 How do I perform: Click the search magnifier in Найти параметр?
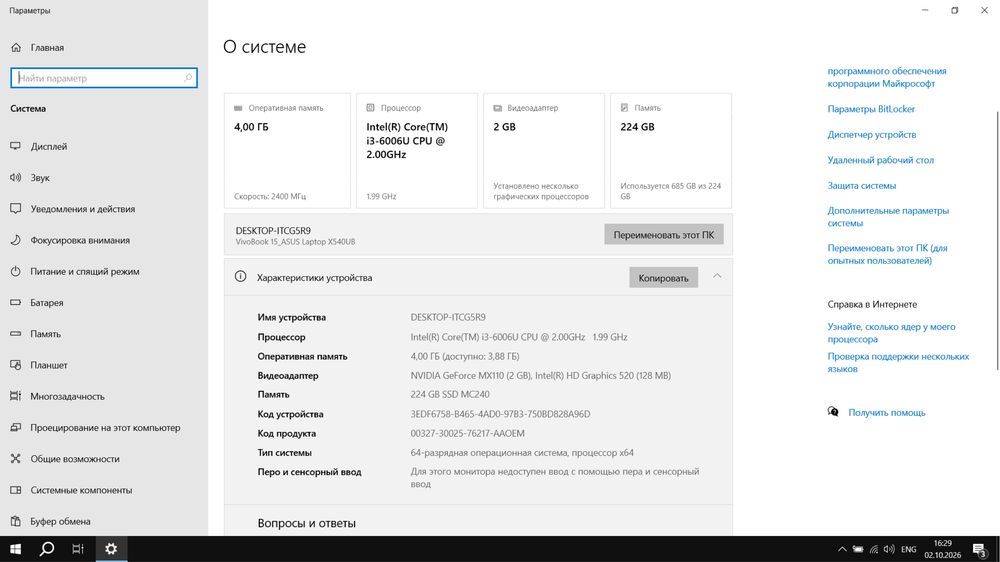tap(188, 78)
